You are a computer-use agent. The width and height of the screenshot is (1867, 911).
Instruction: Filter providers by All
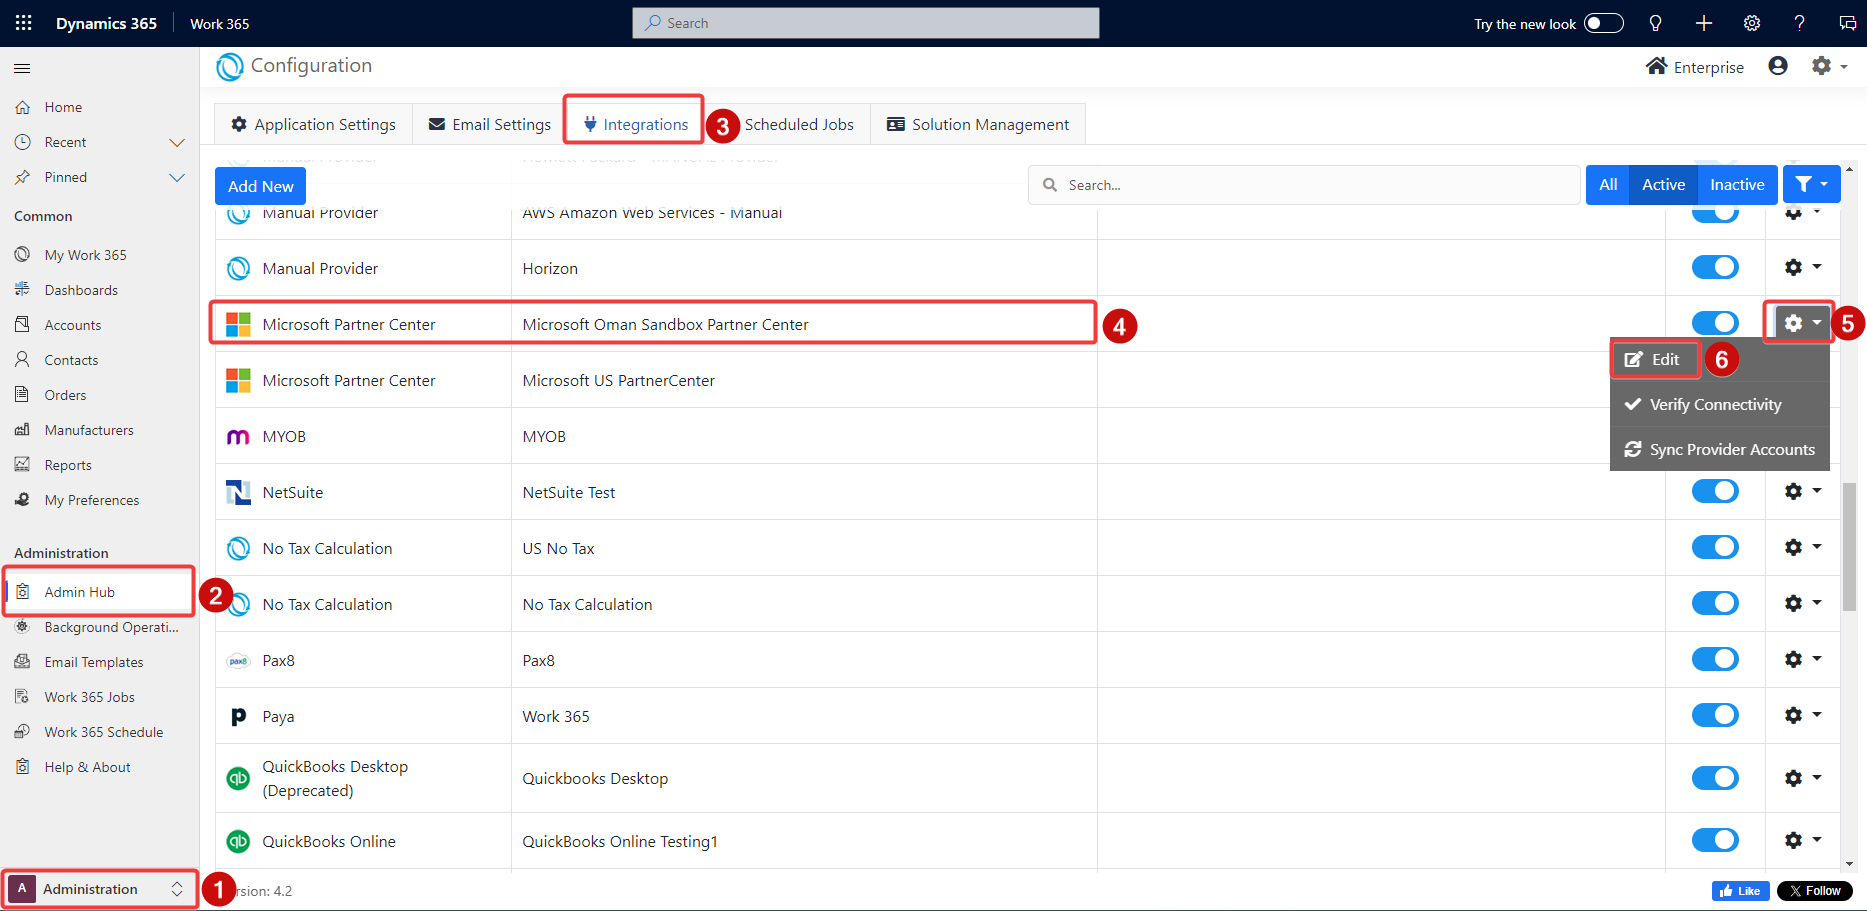(1608, 184)
